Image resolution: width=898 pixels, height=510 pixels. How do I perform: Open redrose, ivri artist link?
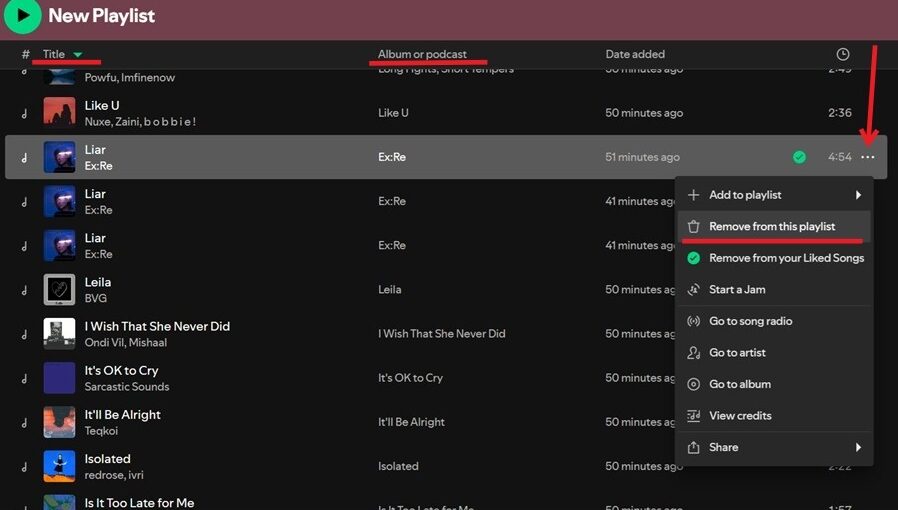pos(114,475)
